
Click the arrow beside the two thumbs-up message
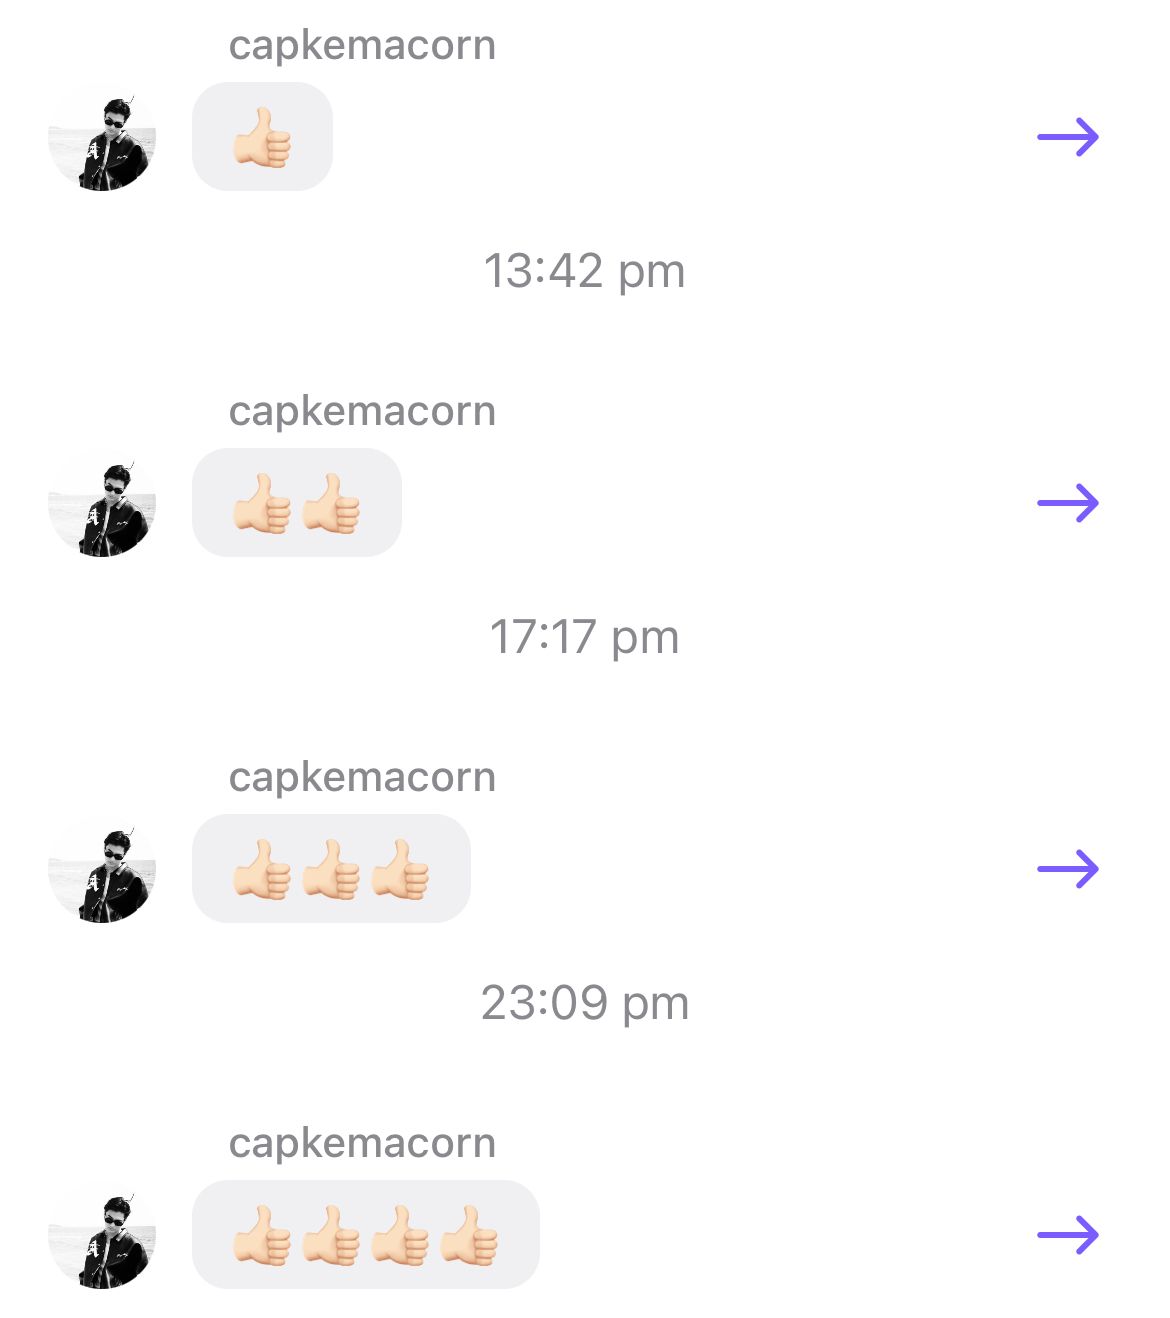click(x=1068, y=503)
